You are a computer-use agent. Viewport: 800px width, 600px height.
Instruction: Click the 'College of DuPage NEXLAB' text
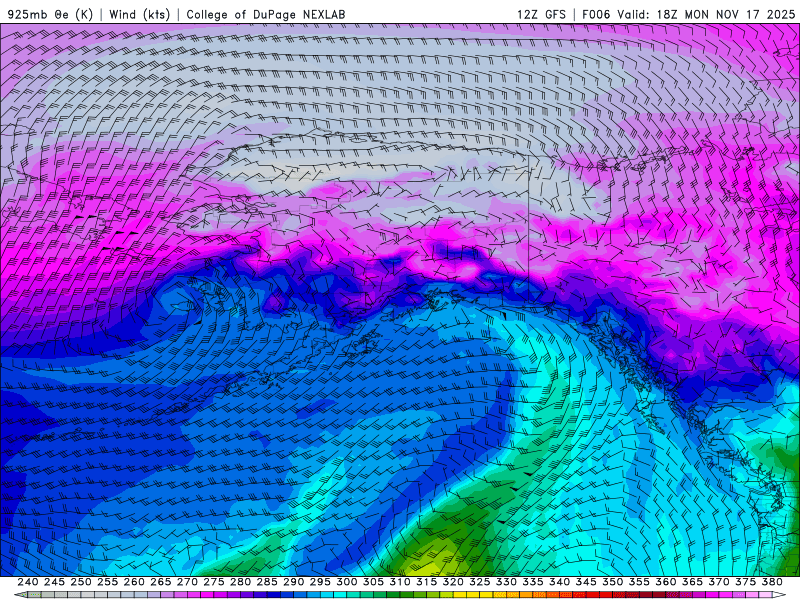265,14
